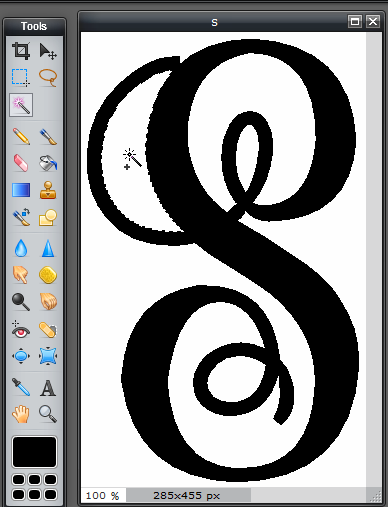Choose the Pinch tool
The width and height of the screenshot is (388, 507).
48,356
